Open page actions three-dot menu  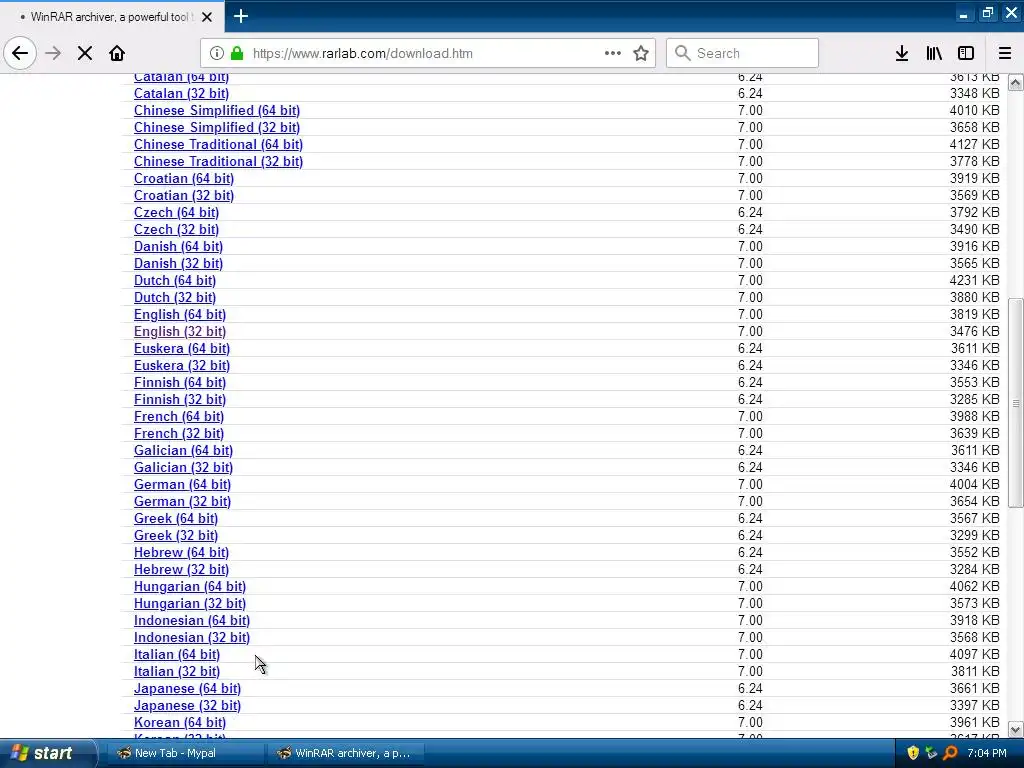(x=613, y=53)
